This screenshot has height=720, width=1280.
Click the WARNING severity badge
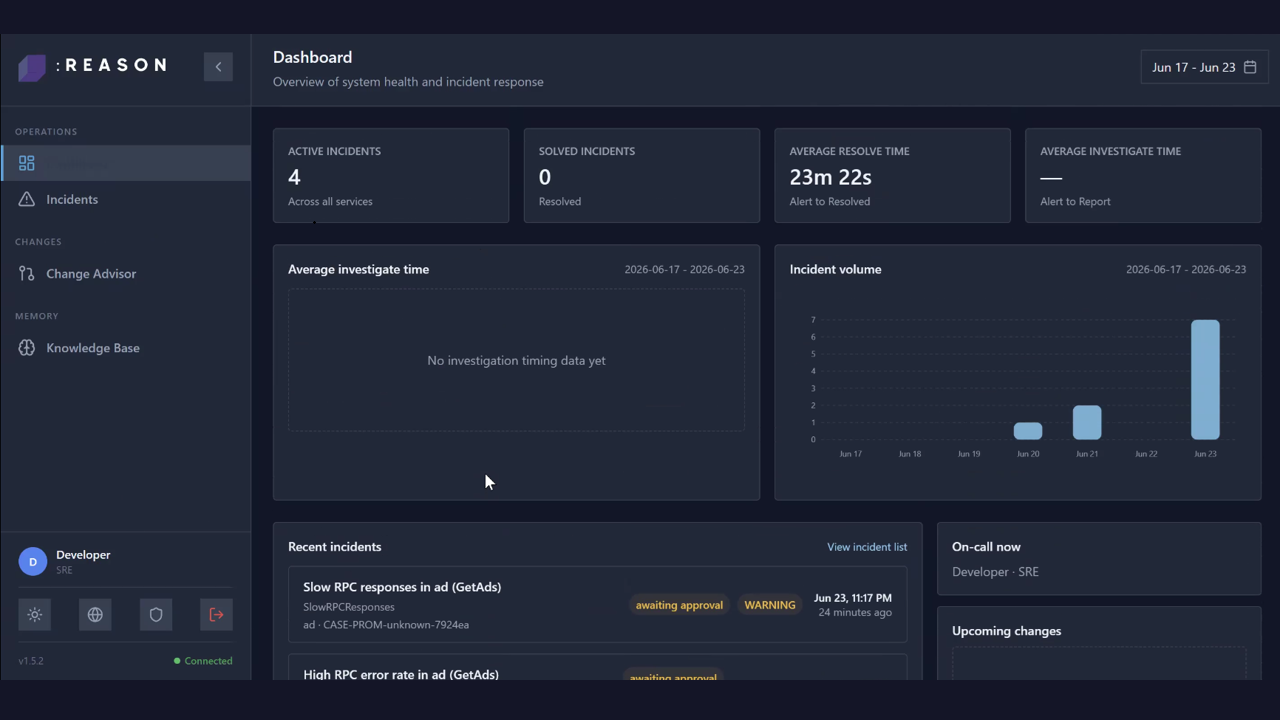point(770,605)
